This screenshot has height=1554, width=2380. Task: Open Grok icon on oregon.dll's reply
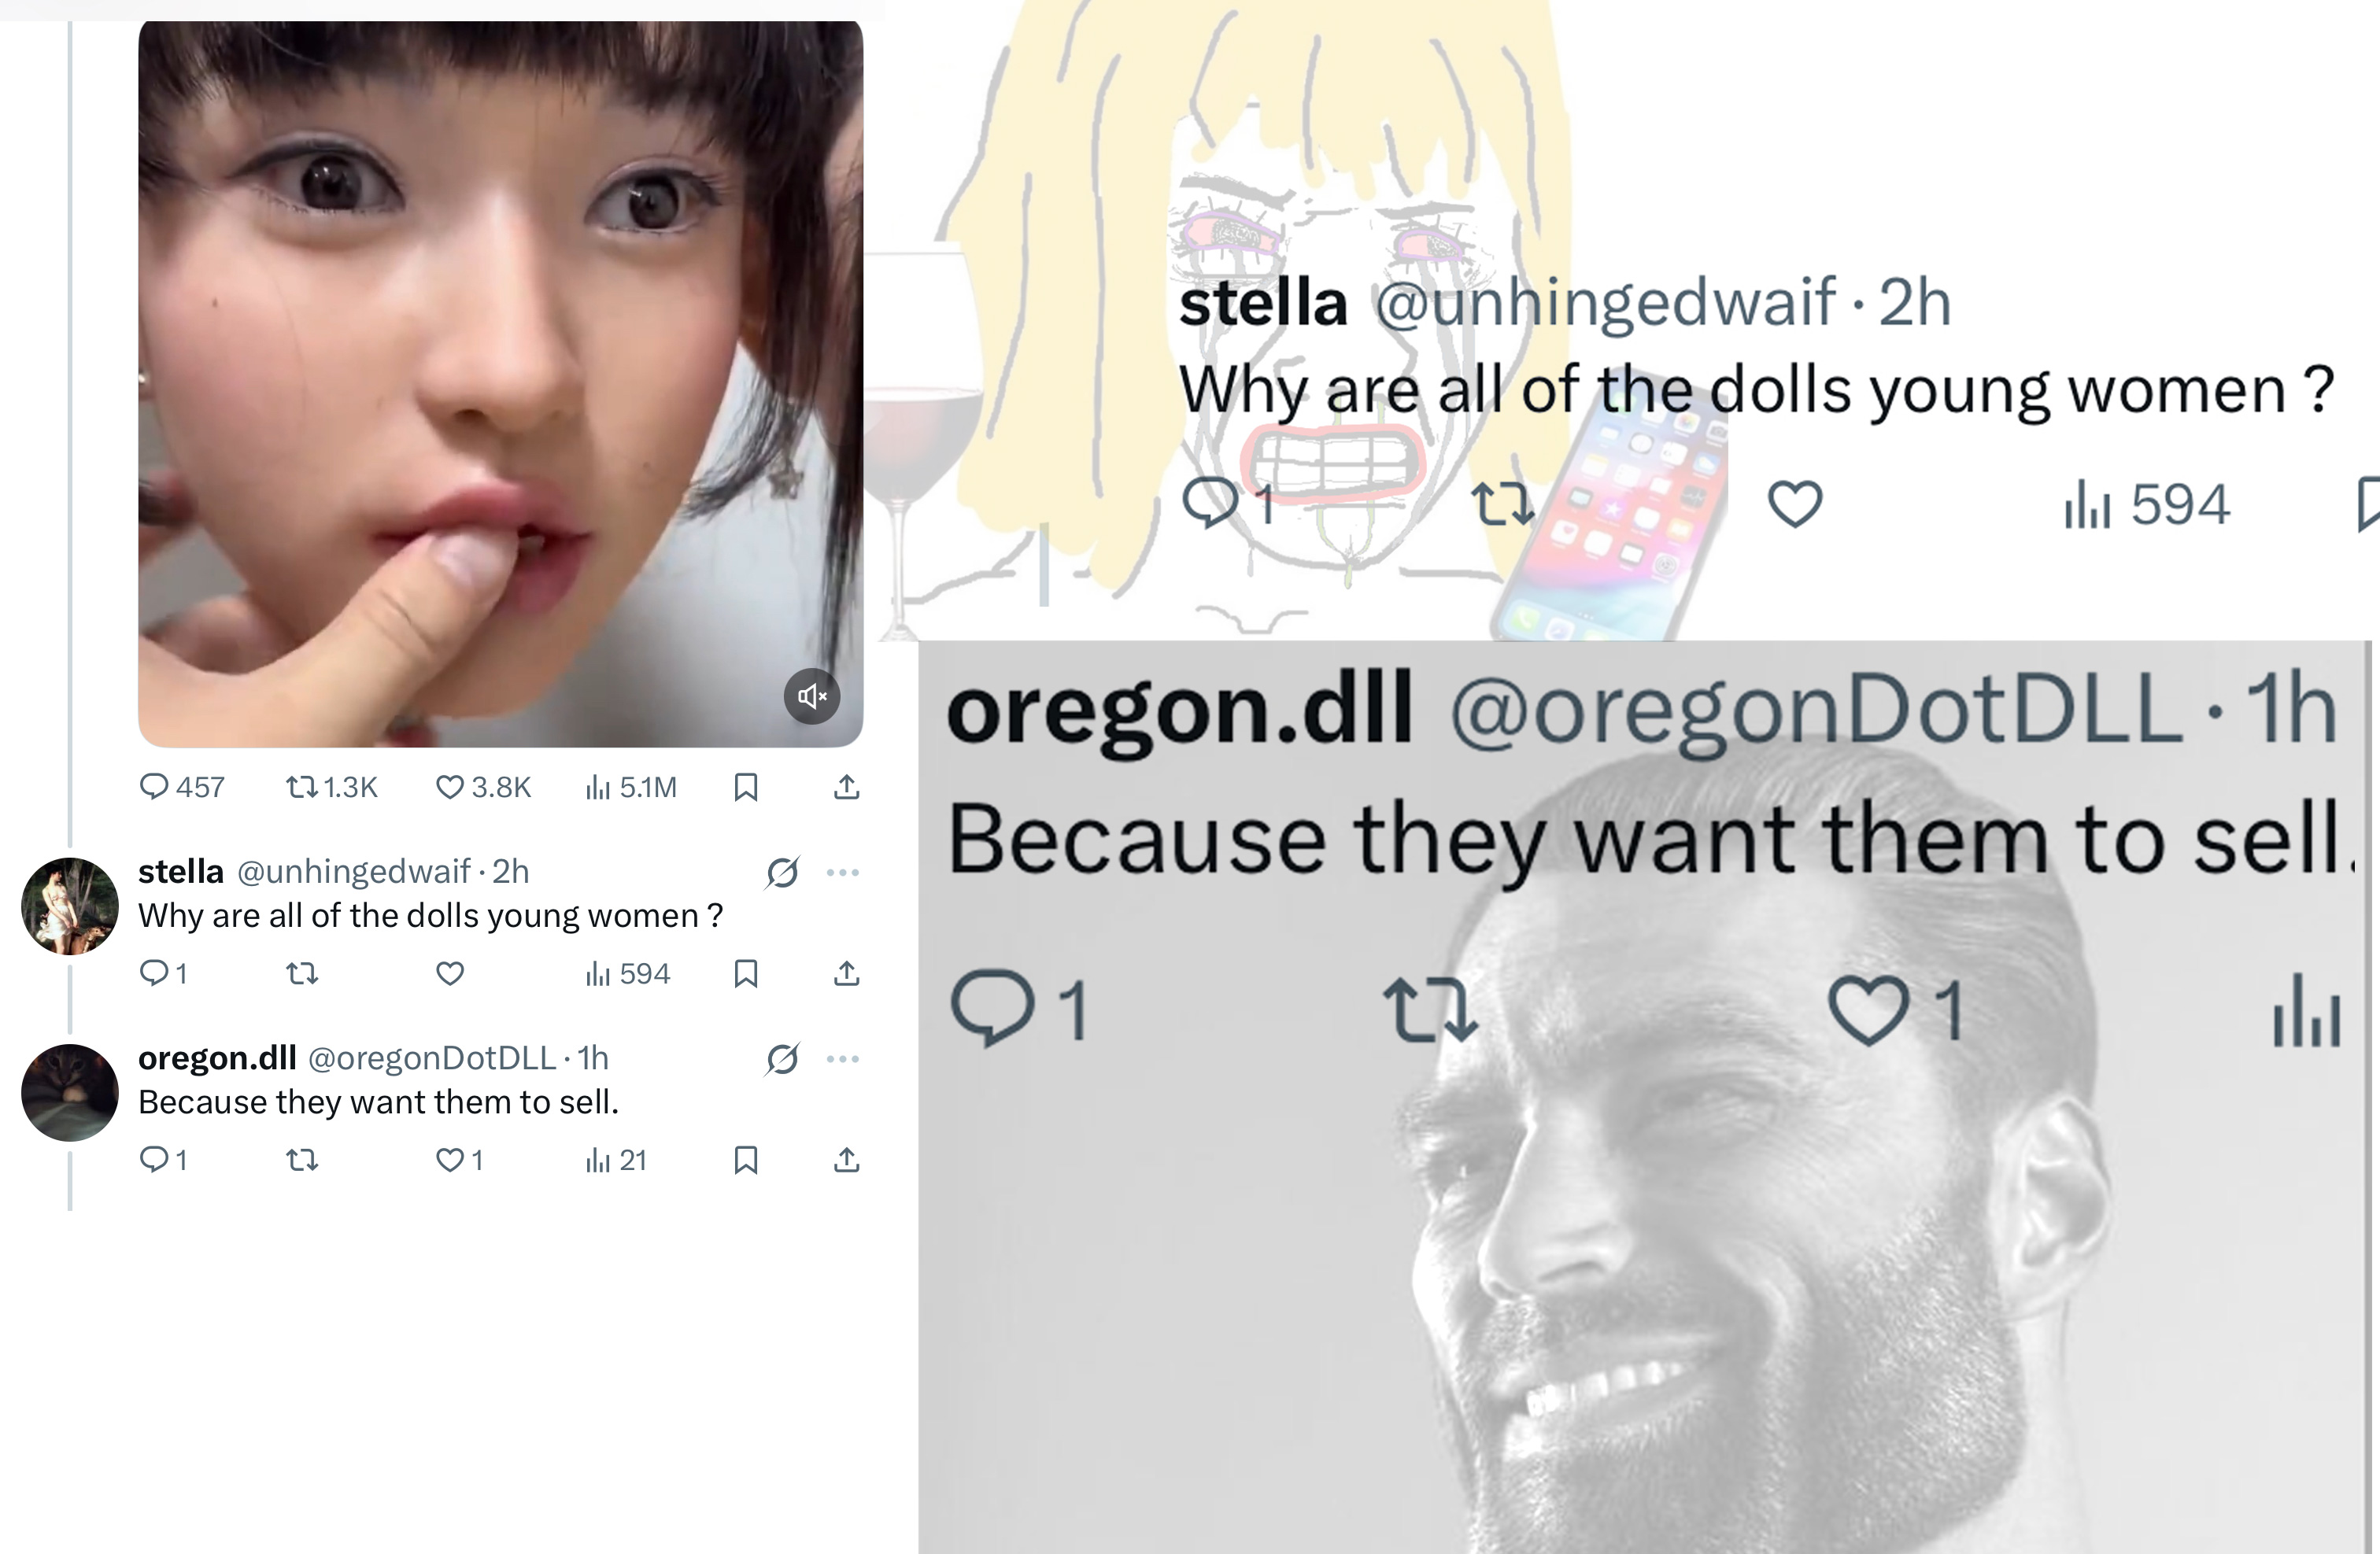coord(782,1058)
